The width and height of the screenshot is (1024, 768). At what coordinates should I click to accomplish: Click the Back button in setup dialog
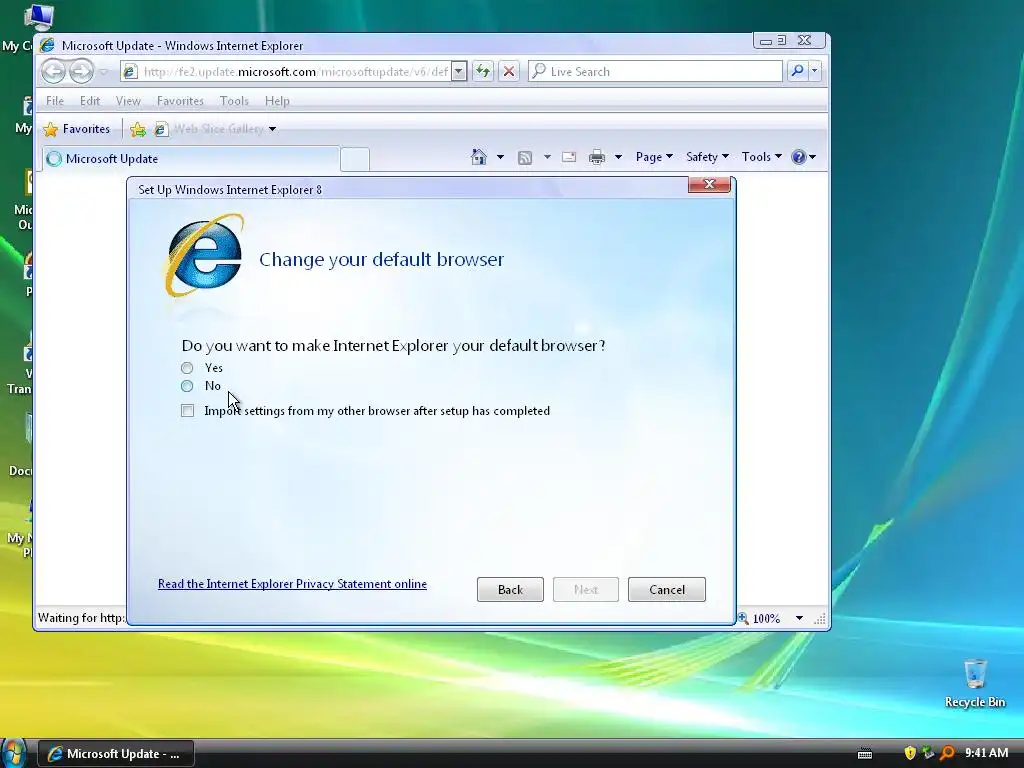click(510, 590)
